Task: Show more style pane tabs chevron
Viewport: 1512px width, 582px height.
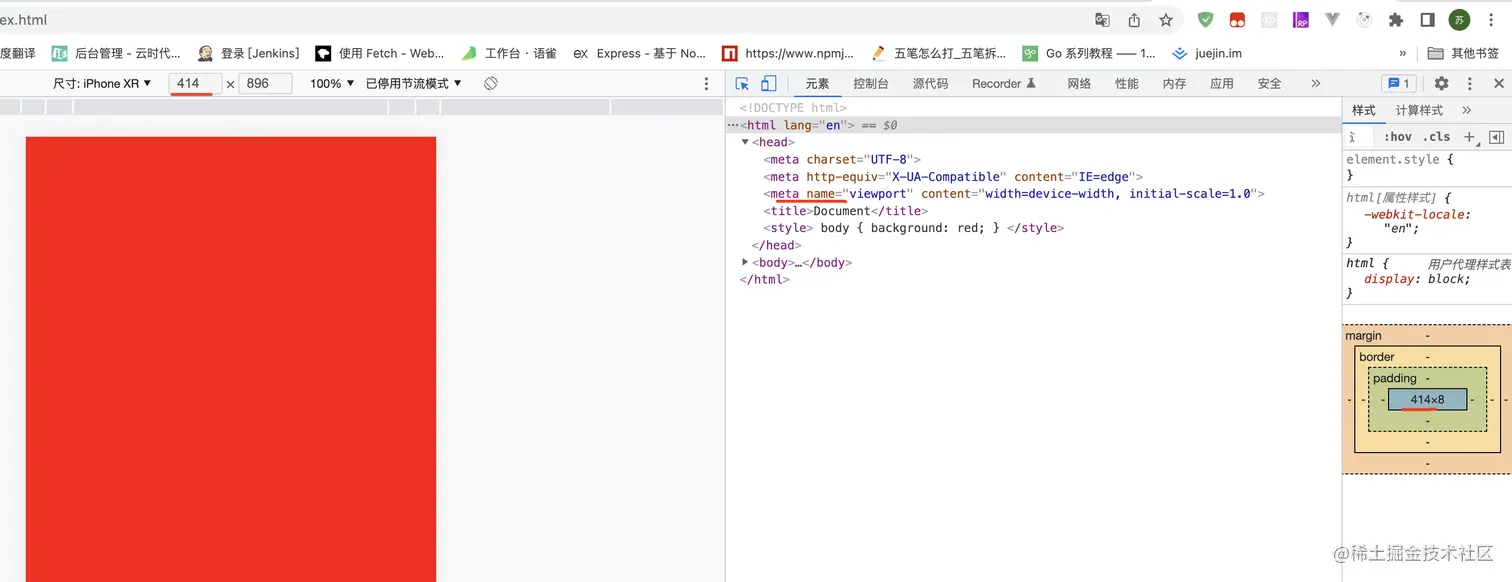Action: (1466, 110)
